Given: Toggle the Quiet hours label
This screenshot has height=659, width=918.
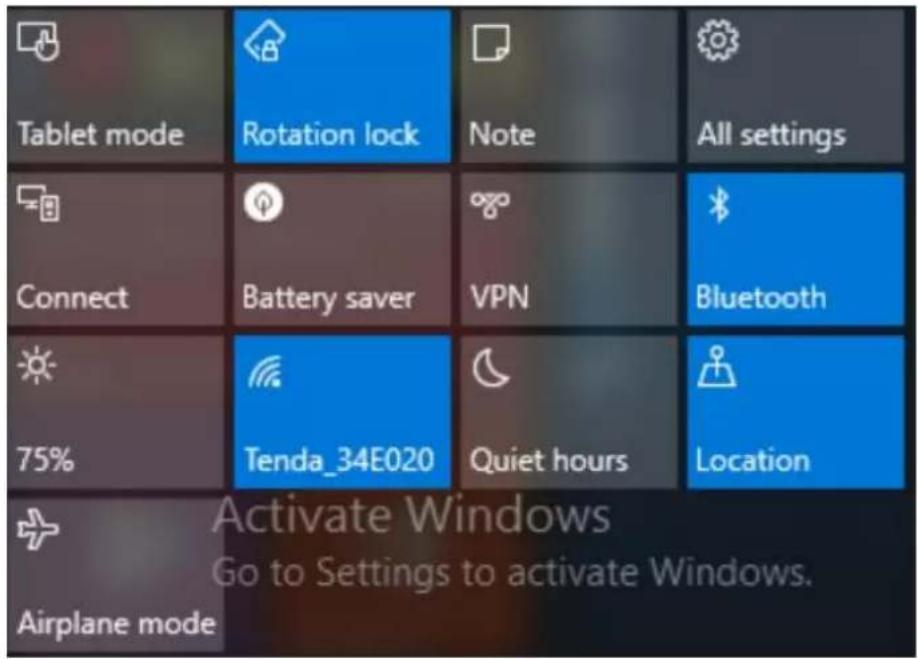Looking at the screenshot, I should (549, 461).
